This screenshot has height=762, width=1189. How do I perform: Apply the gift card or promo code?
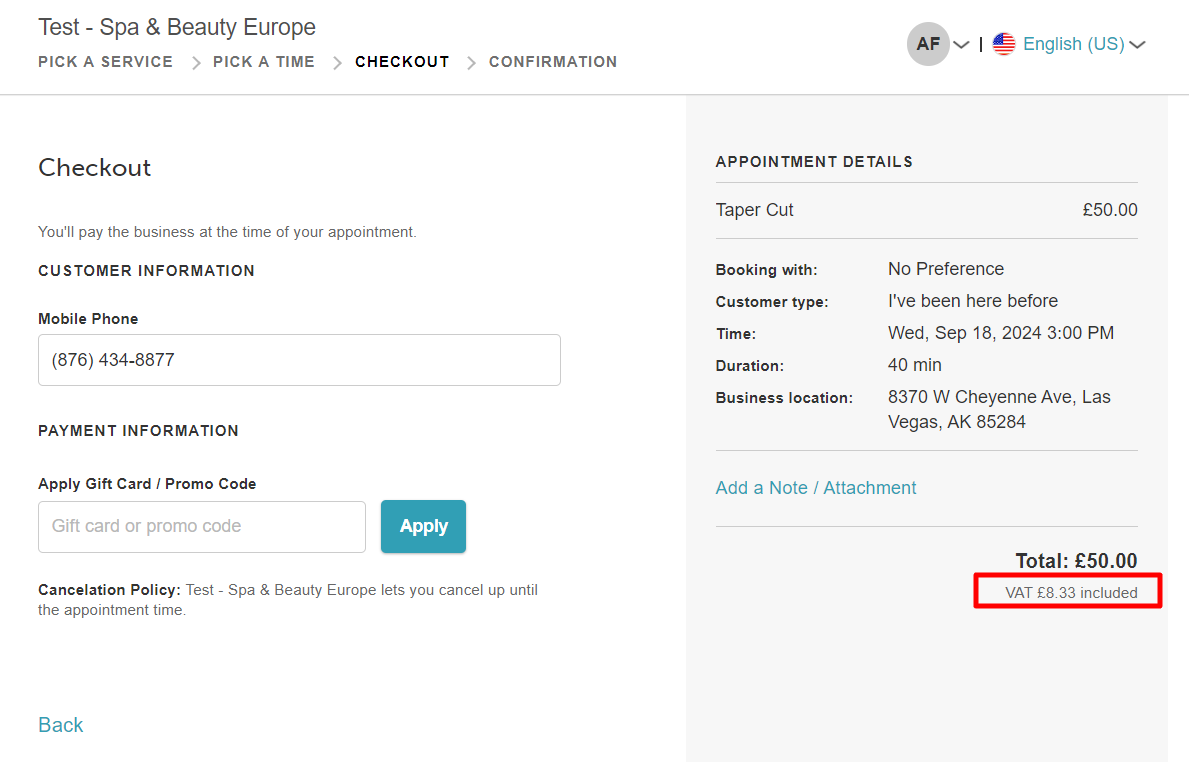pos(423,526)
